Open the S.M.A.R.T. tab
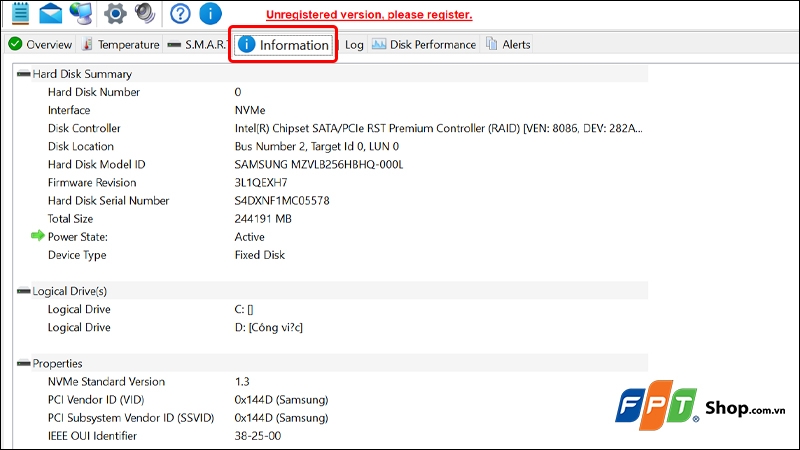This screenshot has width=800, height=450. pyautogui.click(x=196, y=44)
